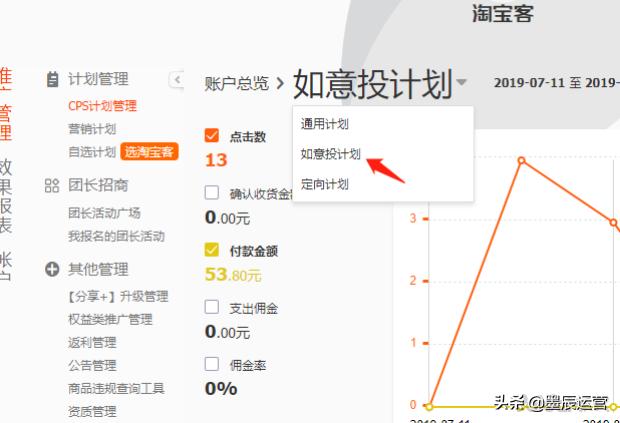Enable the 确认收货金额 checkbox
This screenshot has width=620, height=423.
(x=212, y=193)
